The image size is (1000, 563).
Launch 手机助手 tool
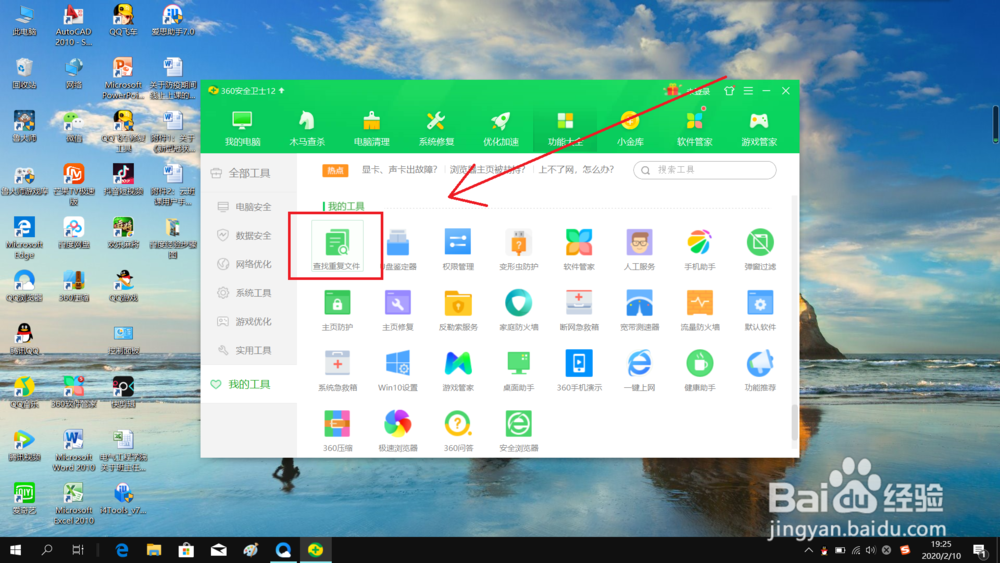pyautogui.click(x=700, y=249)
